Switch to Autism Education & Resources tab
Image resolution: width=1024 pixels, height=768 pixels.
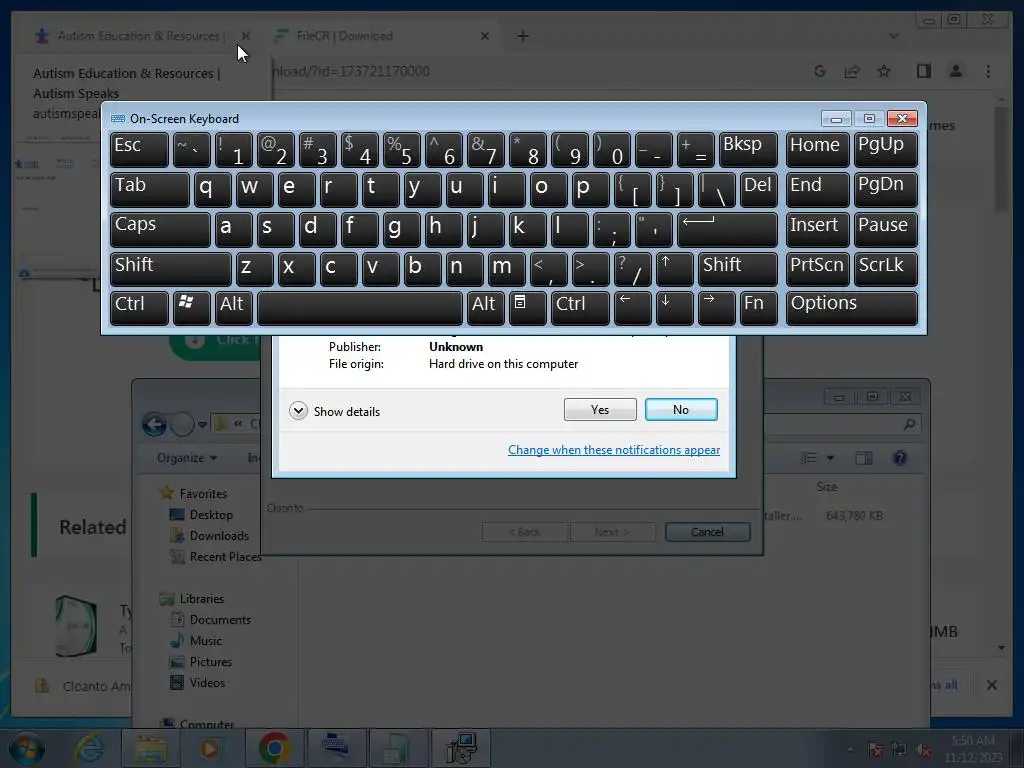pyautogui.click(x=139, y=36)
